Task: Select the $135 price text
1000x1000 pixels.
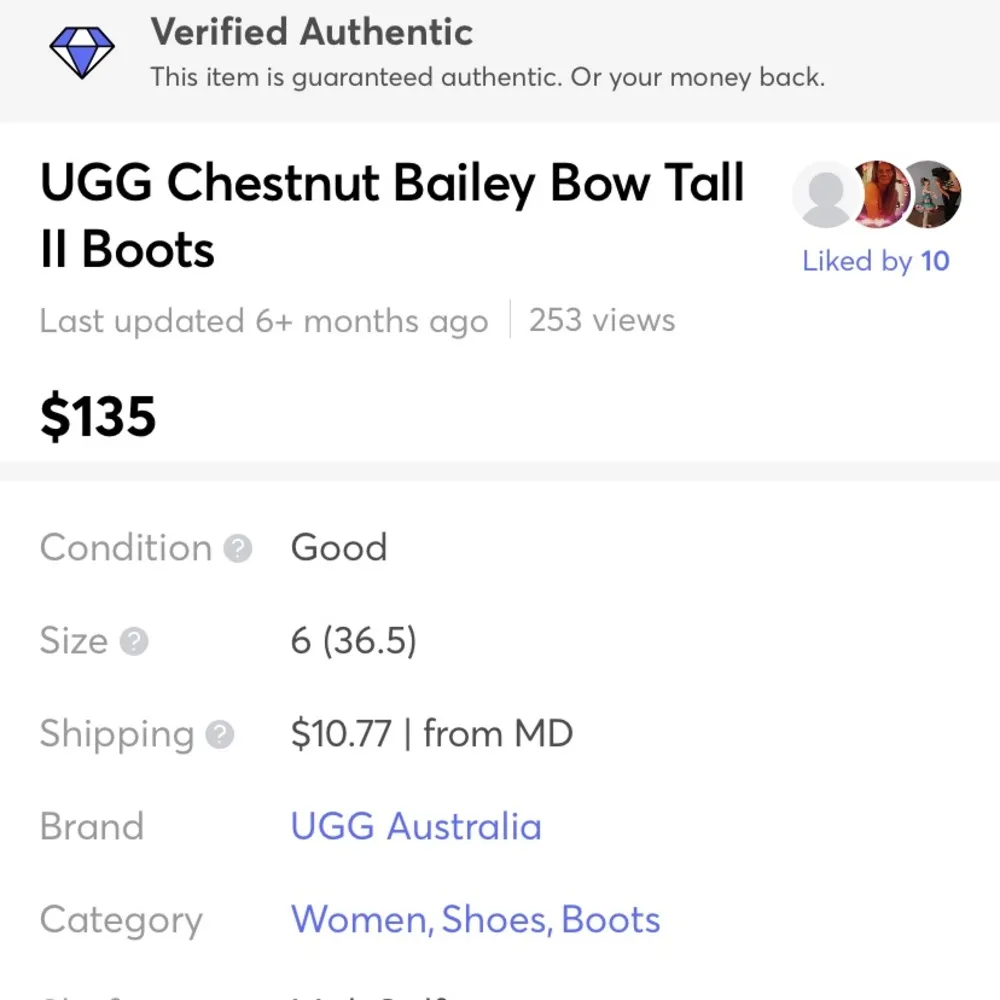Action: (97, 416)
